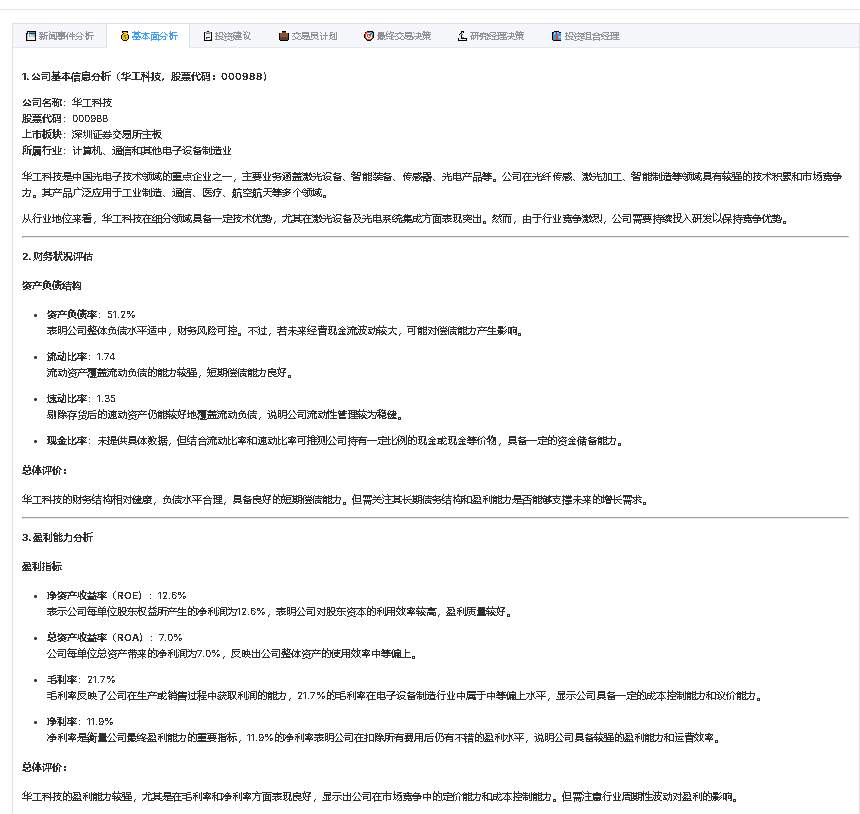Click the target icon of 最终交易决策

tap(369, 36)
